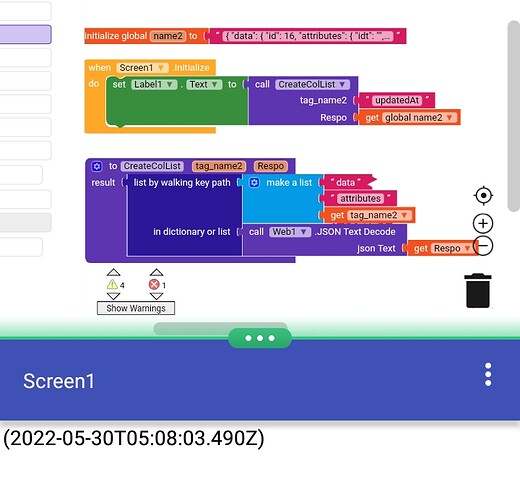Select the JSON string value of global name2
The image size is (520, 500).
[x=308, y=36]
